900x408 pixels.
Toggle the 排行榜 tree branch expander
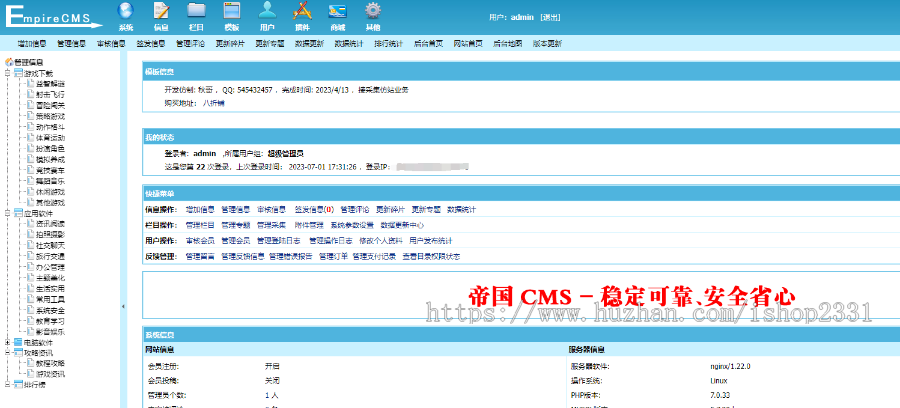pos(7,384)
